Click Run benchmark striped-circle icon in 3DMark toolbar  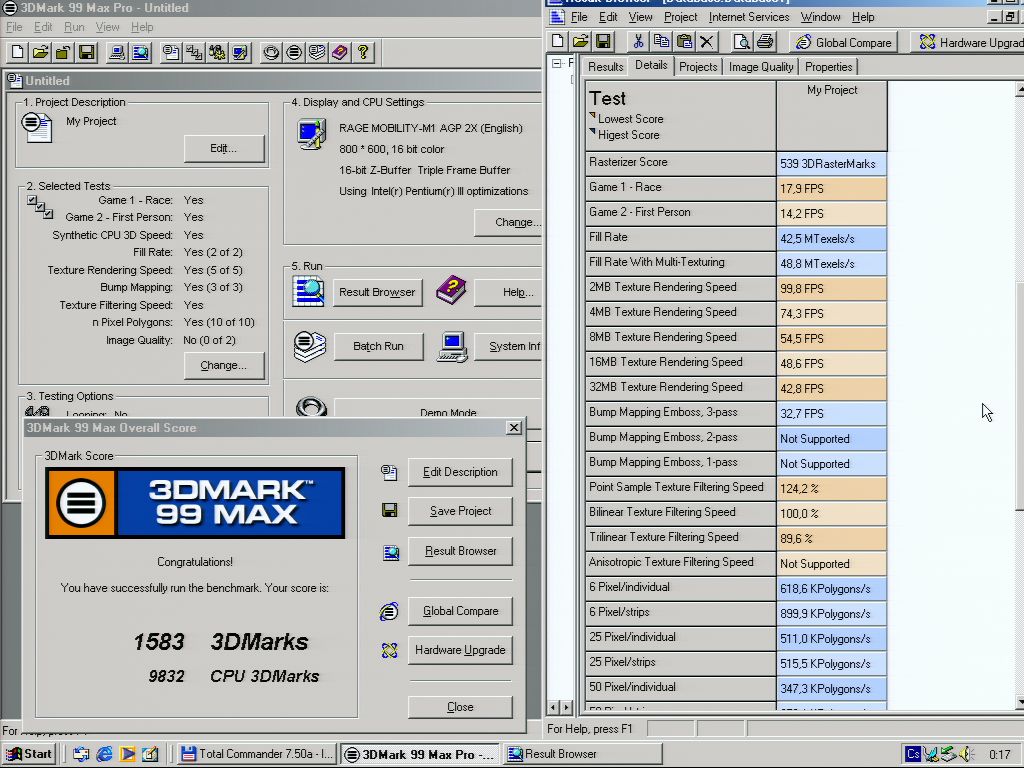point(294,52)
